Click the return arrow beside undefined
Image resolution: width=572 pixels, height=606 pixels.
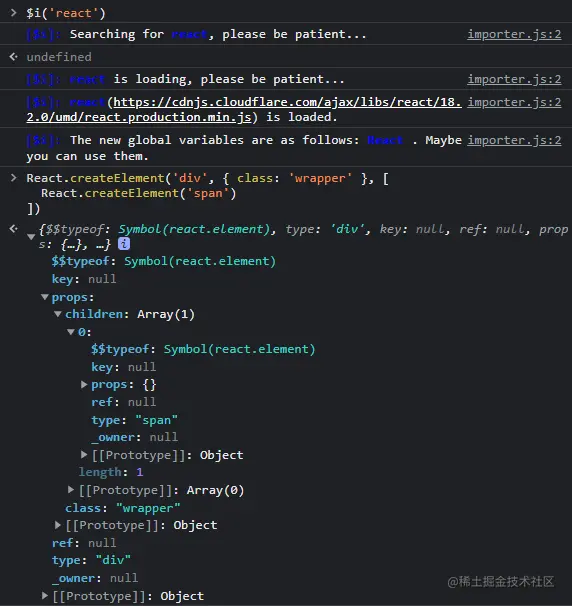(14, 57)
